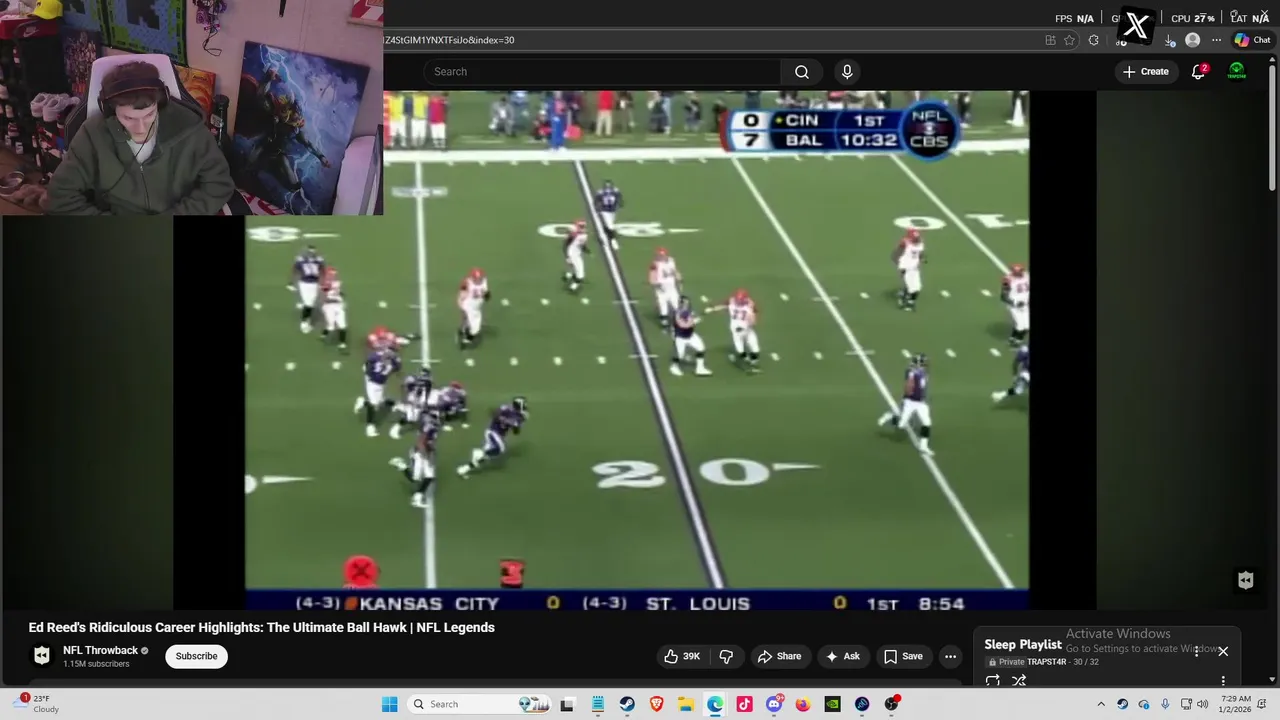Open browser Extensions puzzle icon
The image size is (1280, 720).
[x=1093, y=40]
